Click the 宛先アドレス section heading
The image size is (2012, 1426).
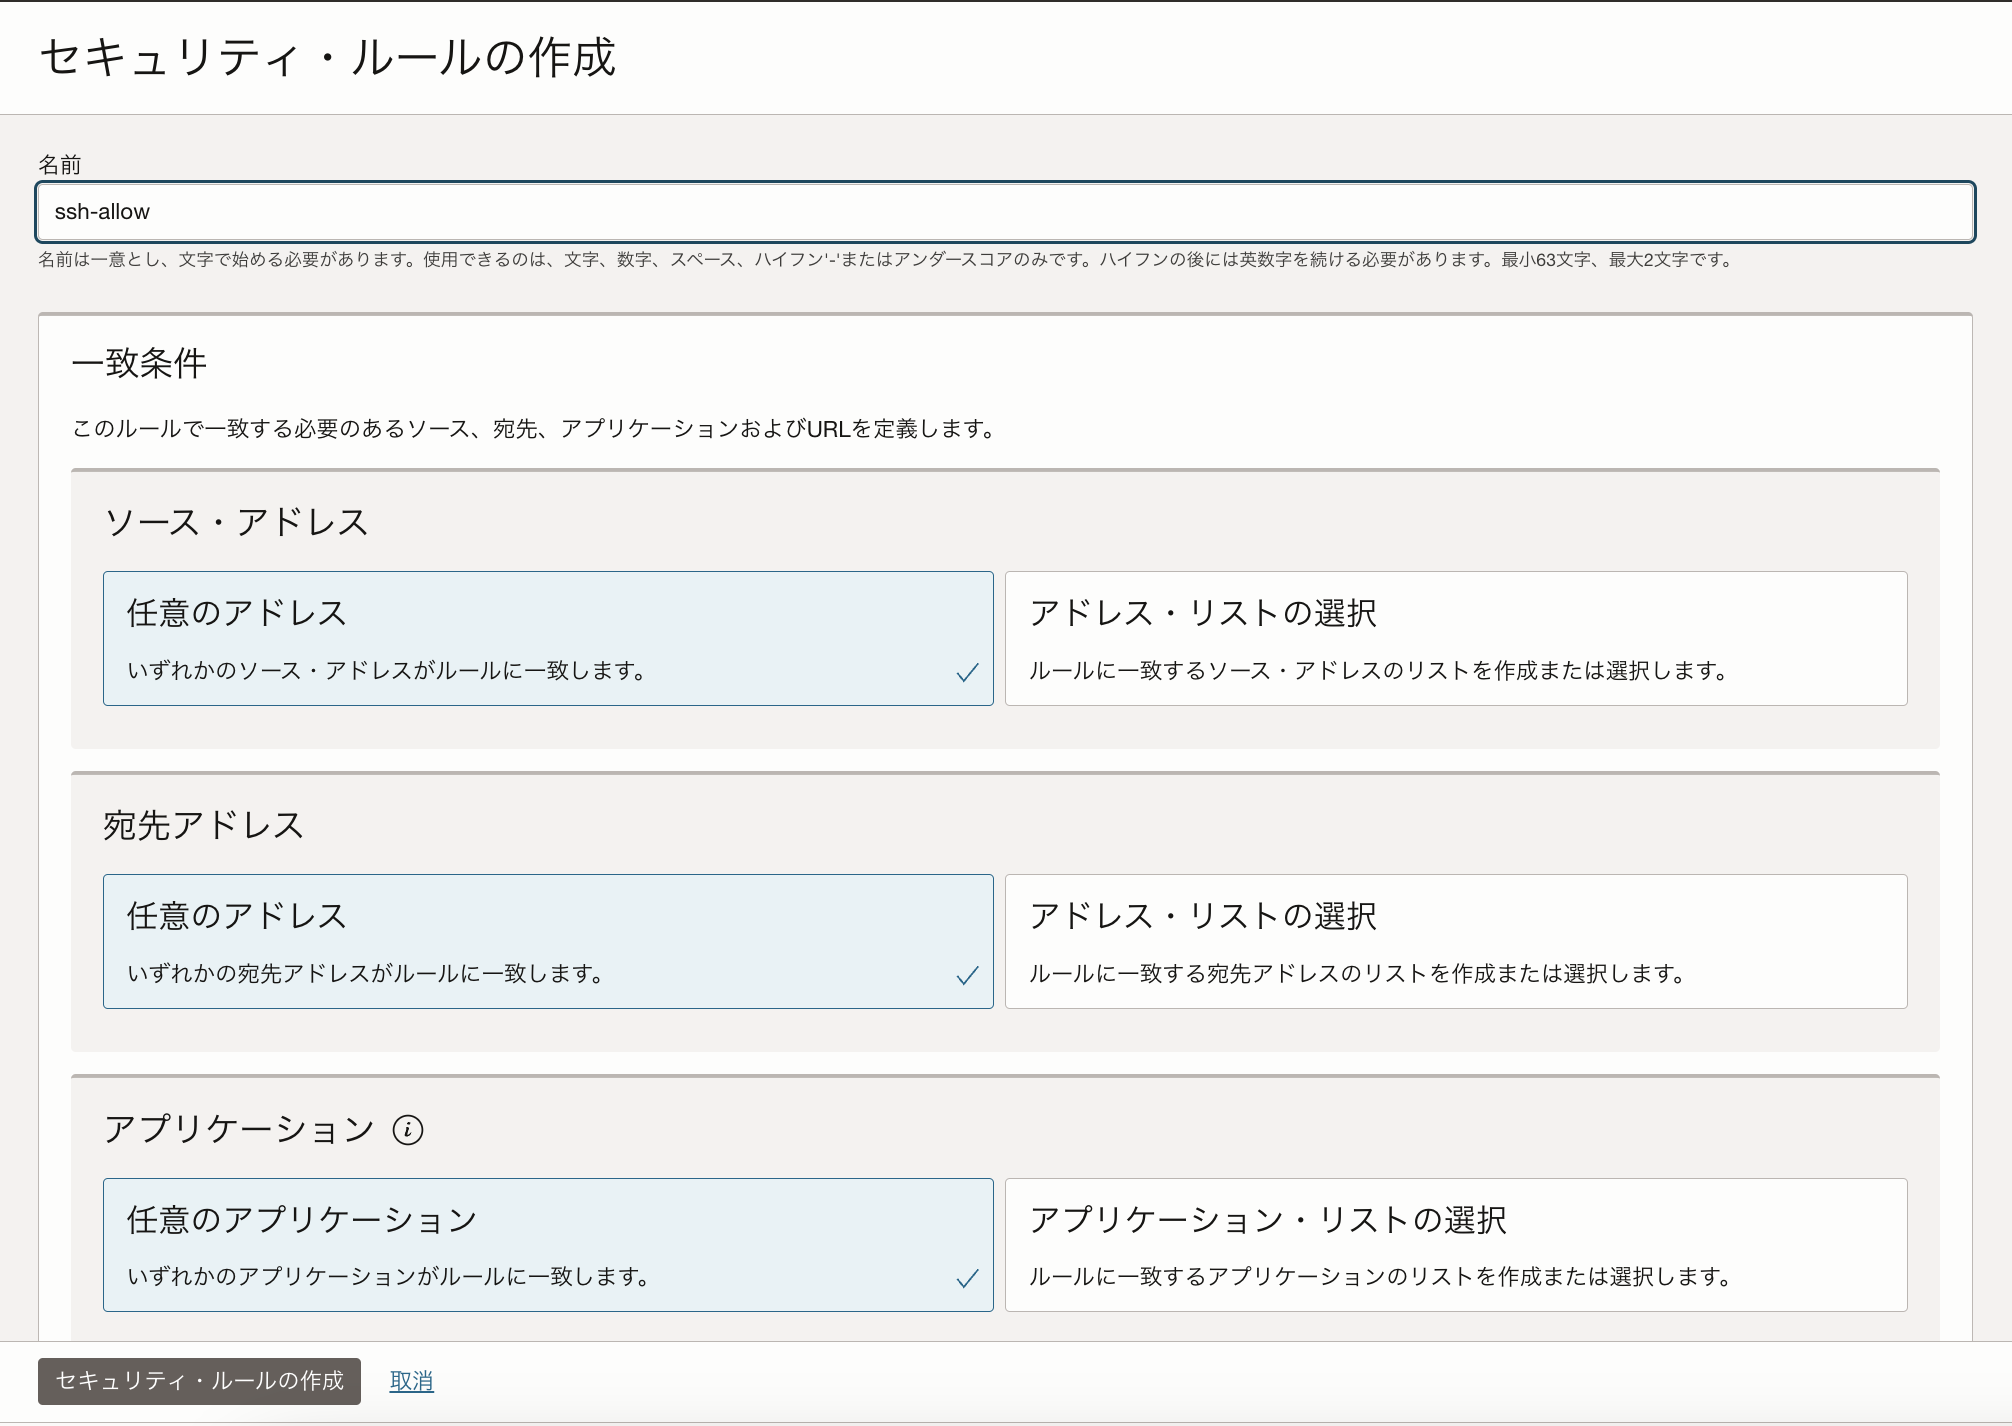(202, 825)
